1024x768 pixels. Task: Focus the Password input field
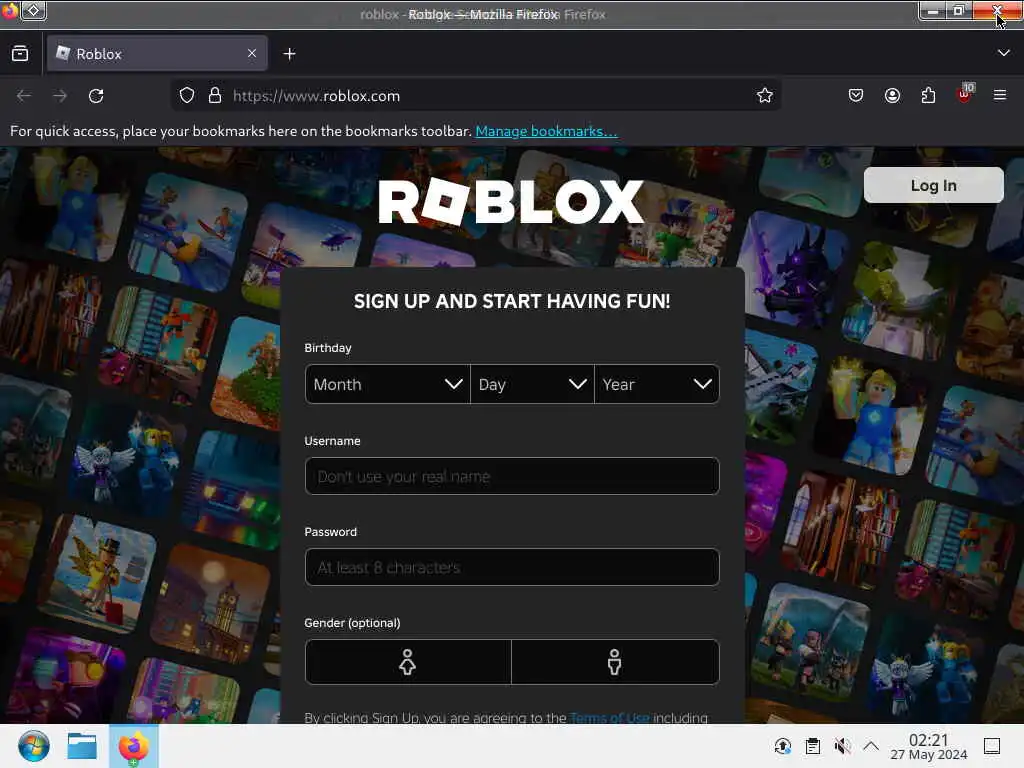512,567
